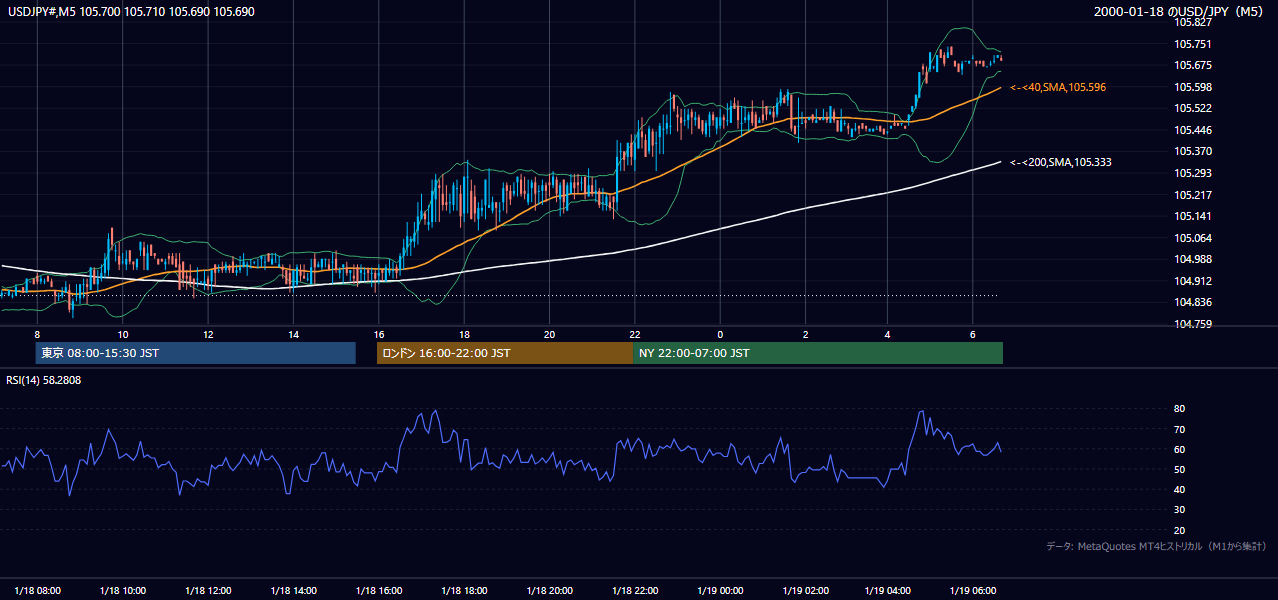The image size is (1278, 600).
Task: Click the 1/18 20:00 time axis label
Action: coord(549,591)
